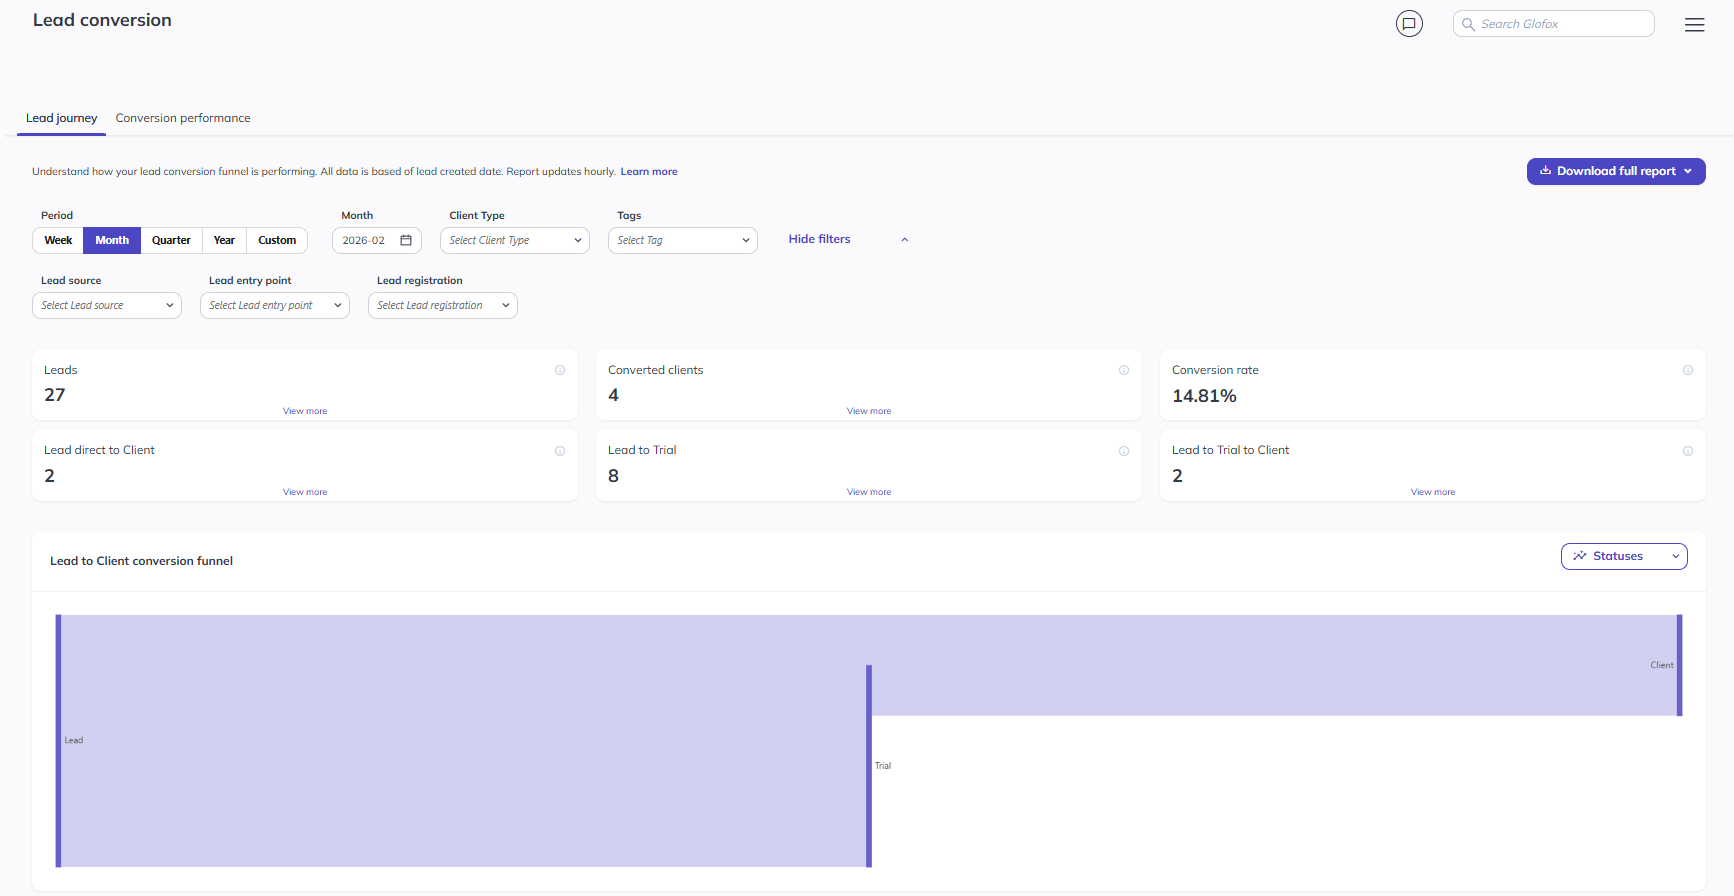The width and height of the screenshot is (1734, 896).
Task: Show info tooltip for Lead to Trial card
Action: [x=1124, y=451]
